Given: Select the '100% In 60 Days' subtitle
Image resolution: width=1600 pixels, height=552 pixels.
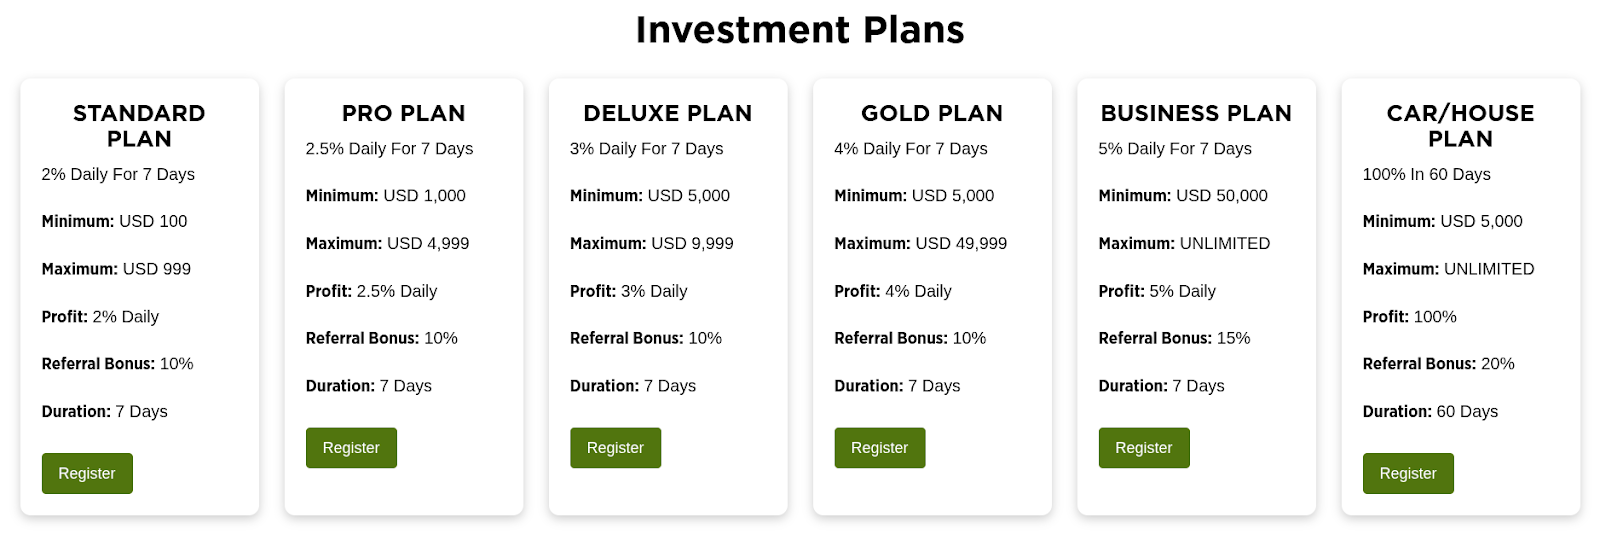Looking at the screenshot, I should click(x=1426, y=174).
